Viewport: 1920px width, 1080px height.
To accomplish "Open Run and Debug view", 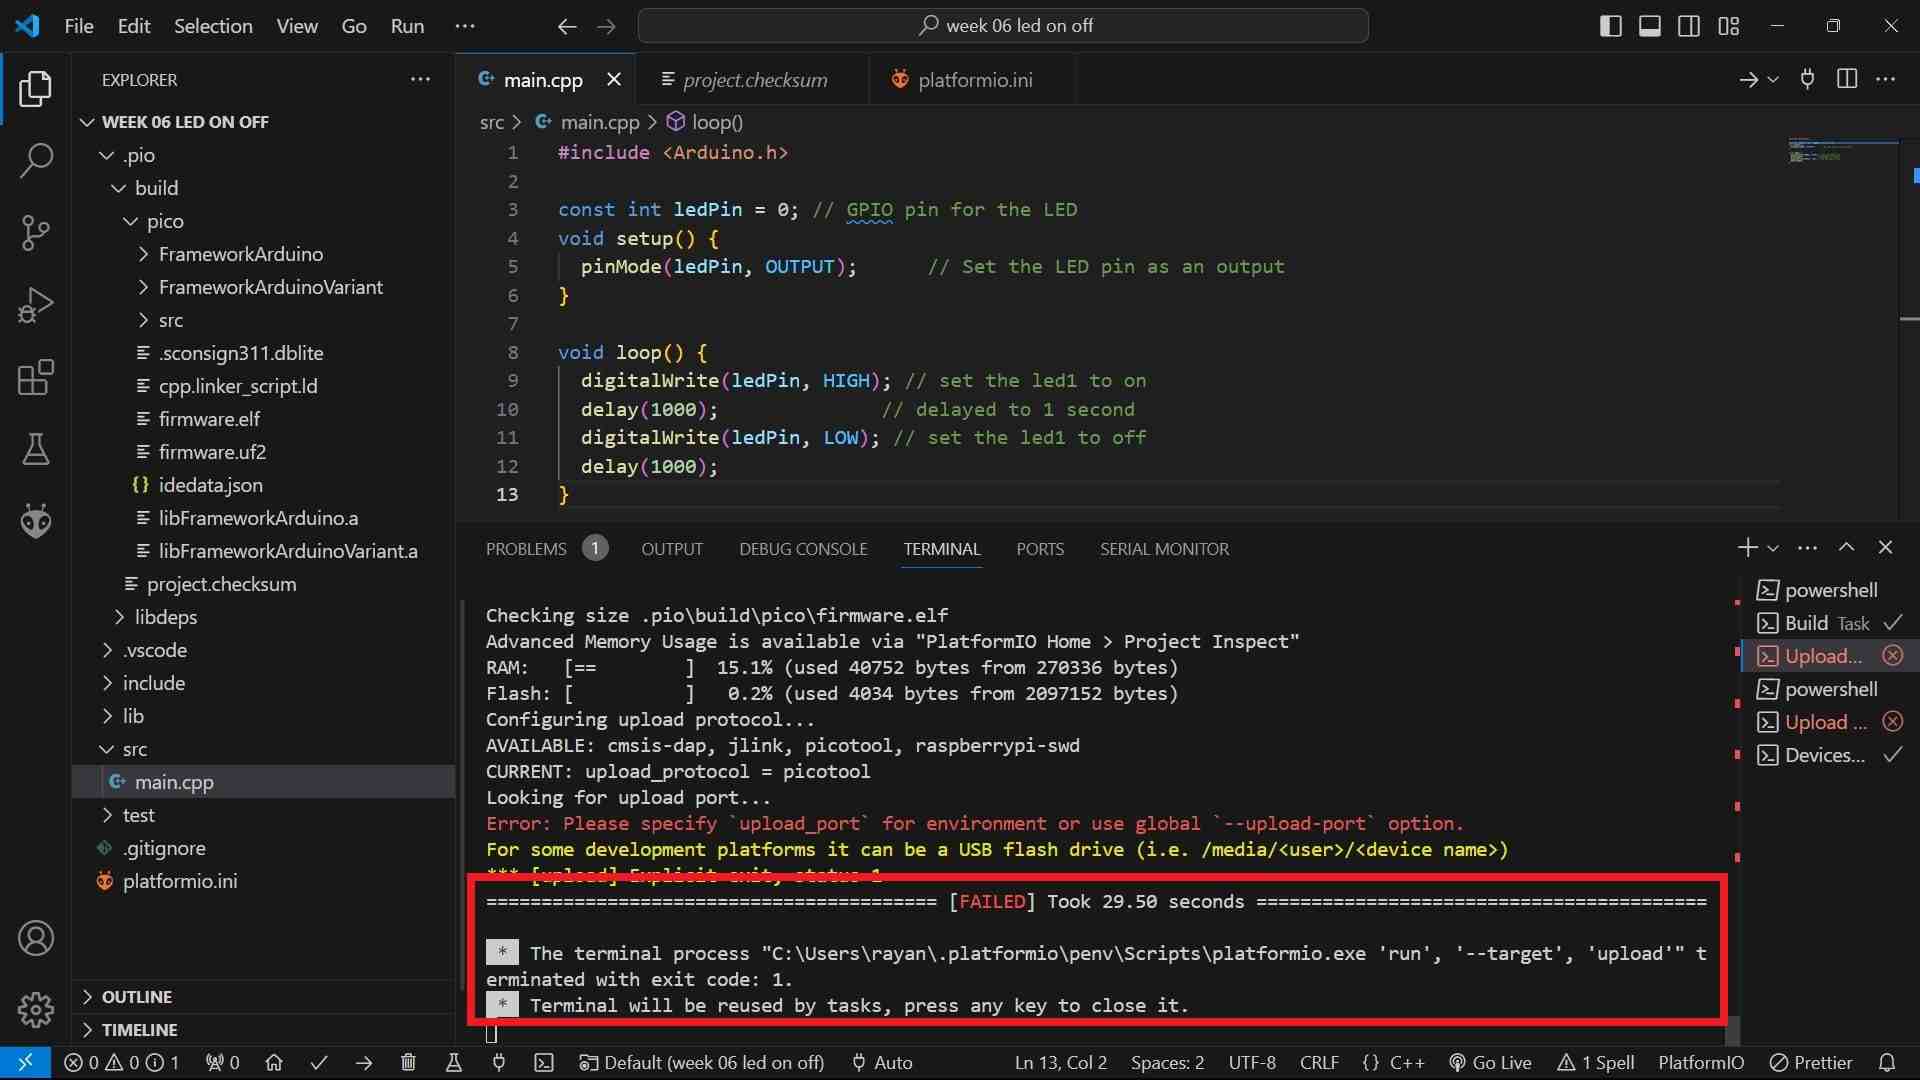I will (36, 305).
